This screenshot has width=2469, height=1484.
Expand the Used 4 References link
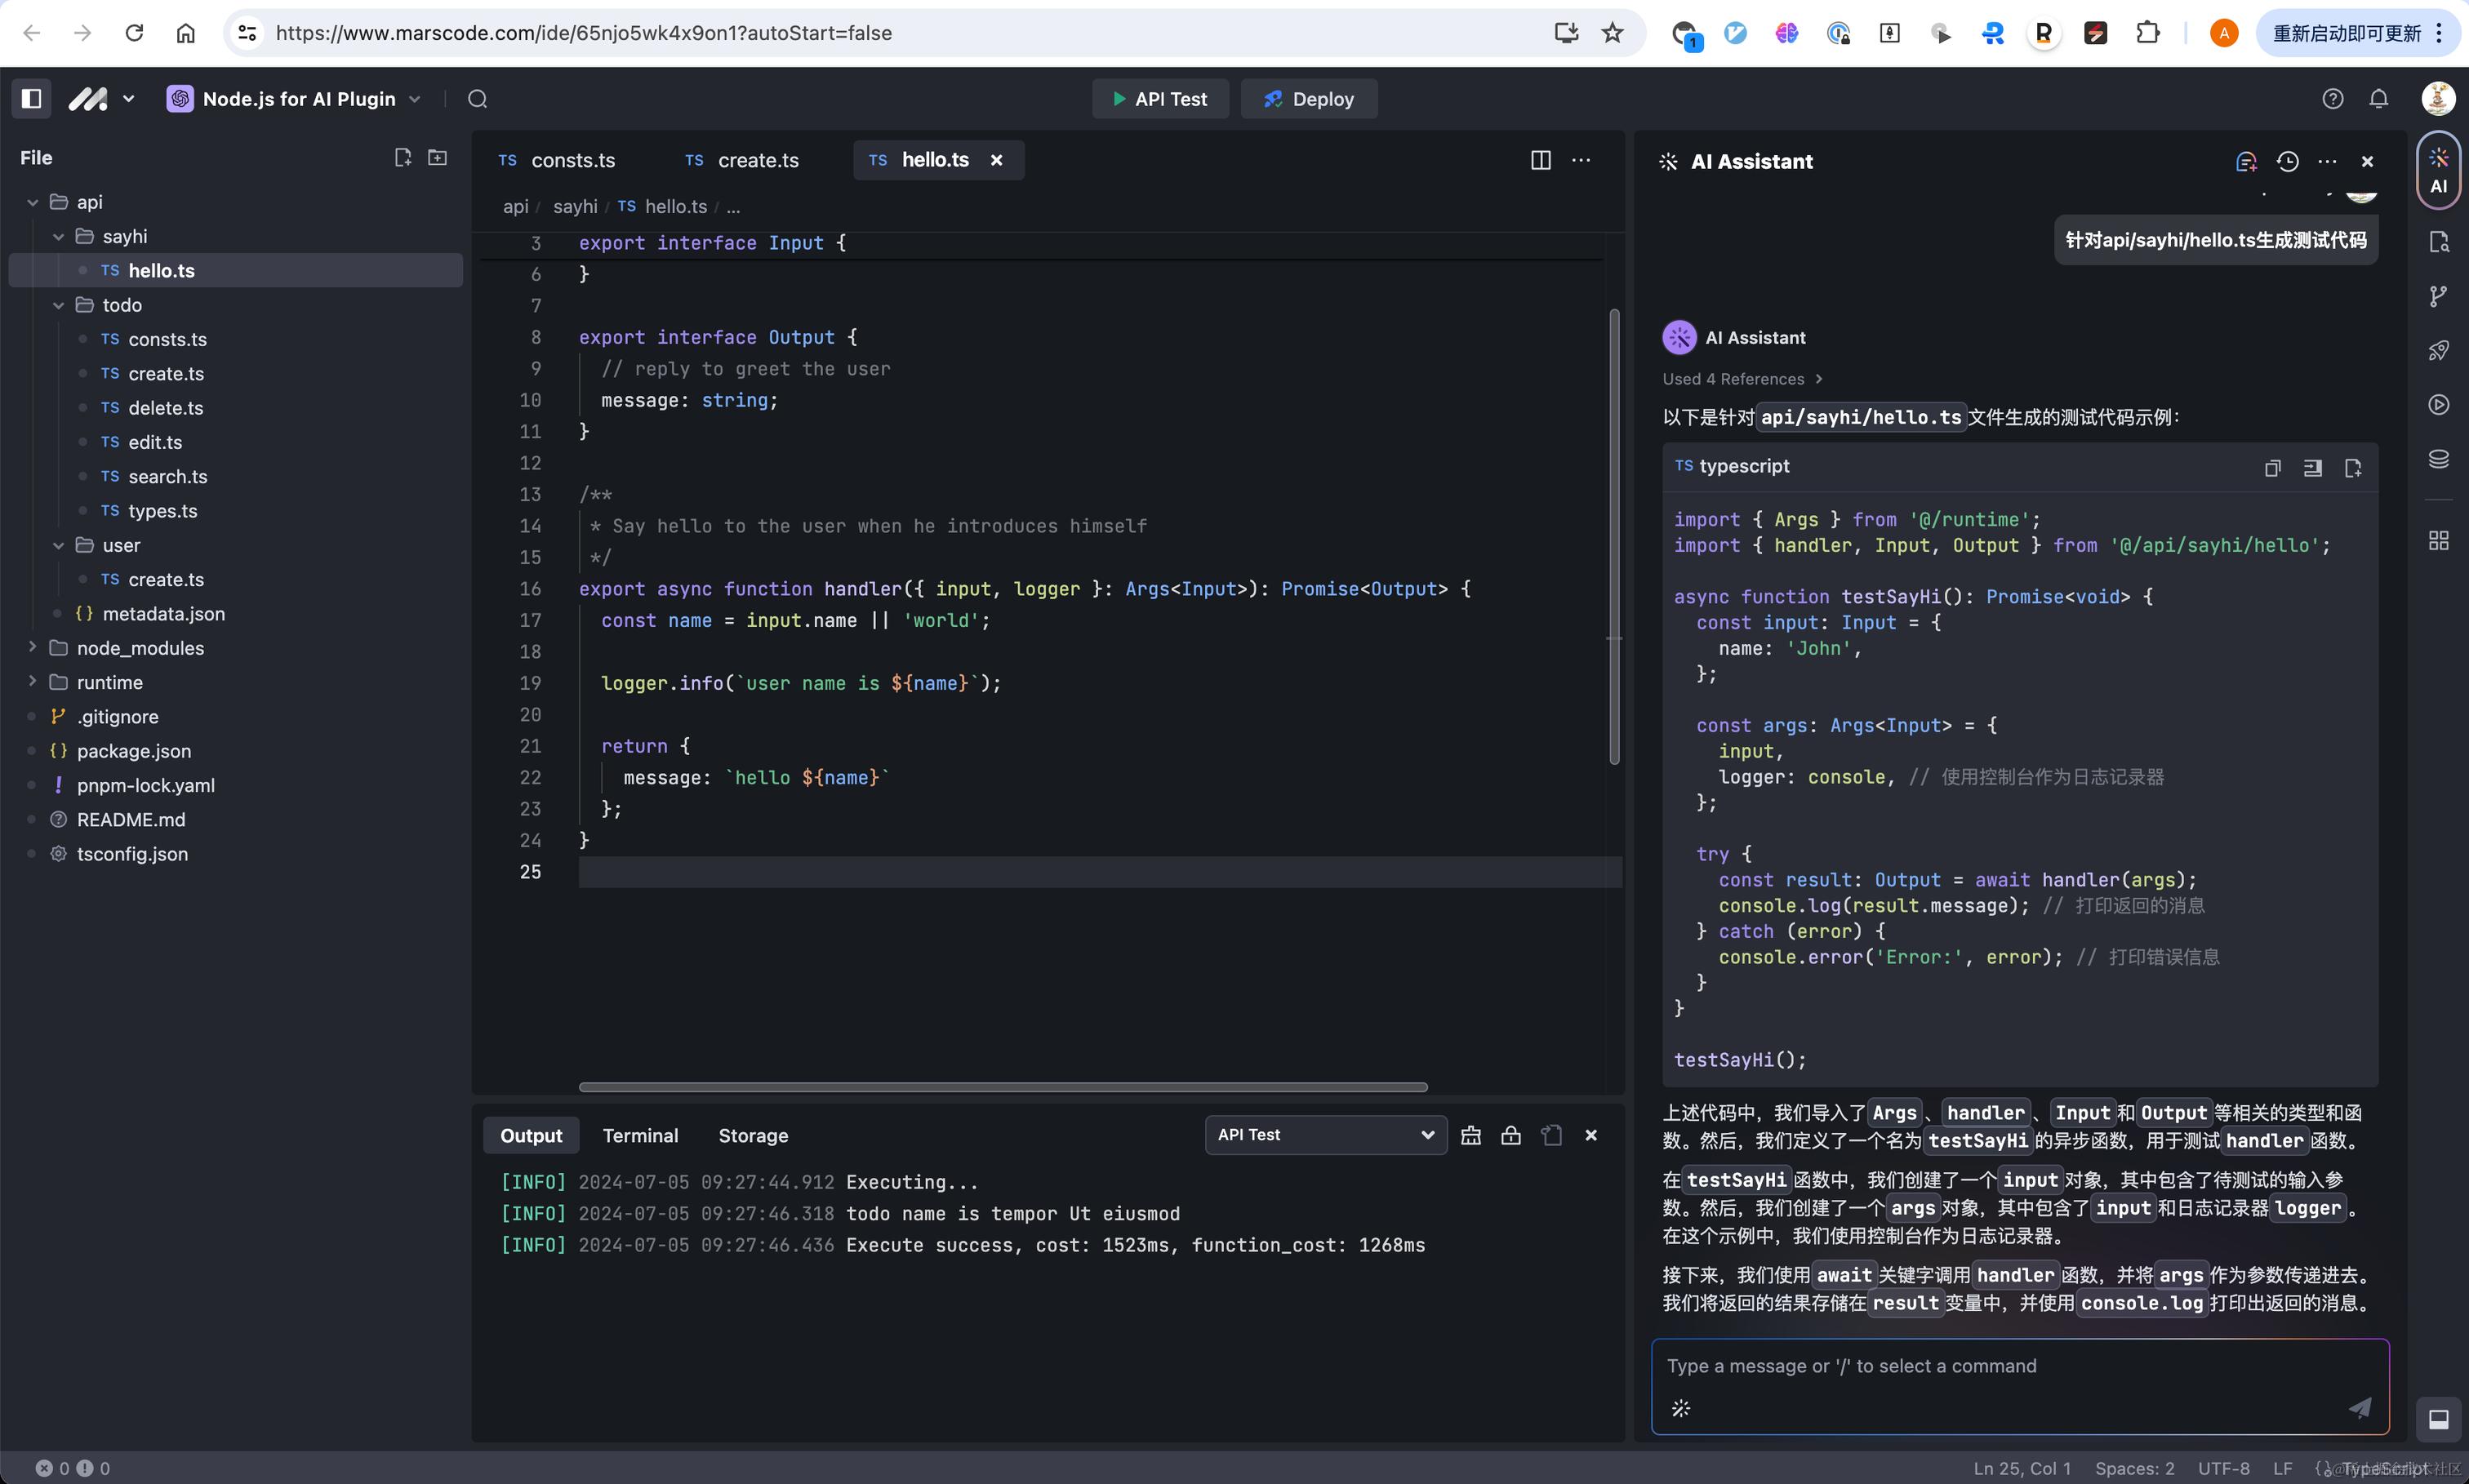pyautogui.click(x=1742, y=379)
